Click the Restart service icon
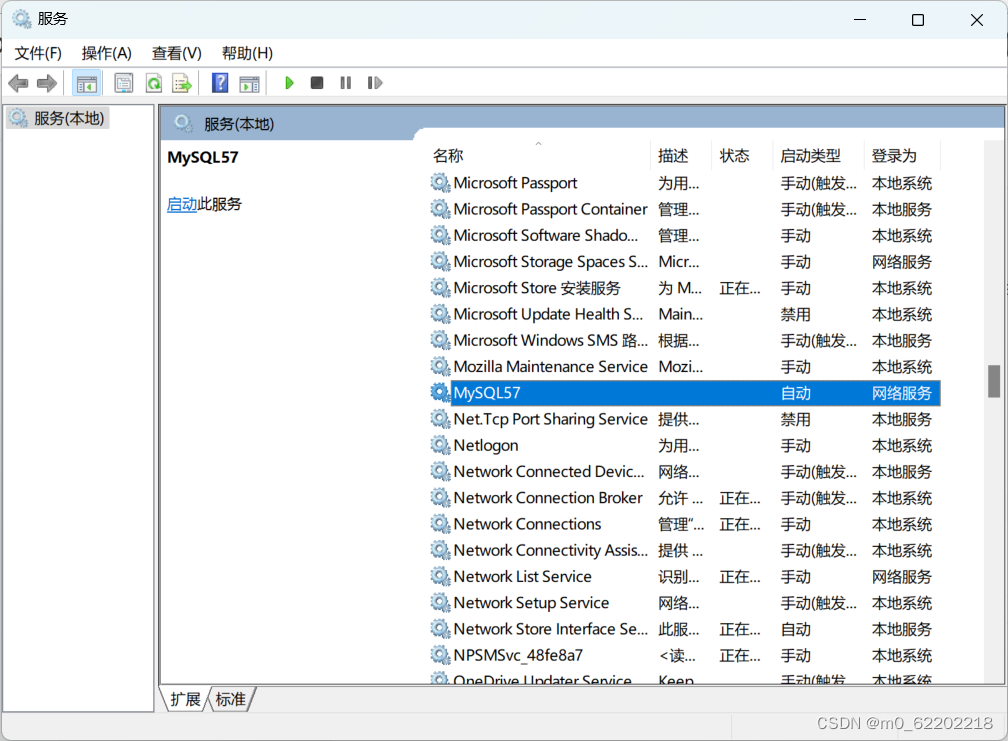Viewport: 1008px width, 741px height. click(x=375, y=83)
